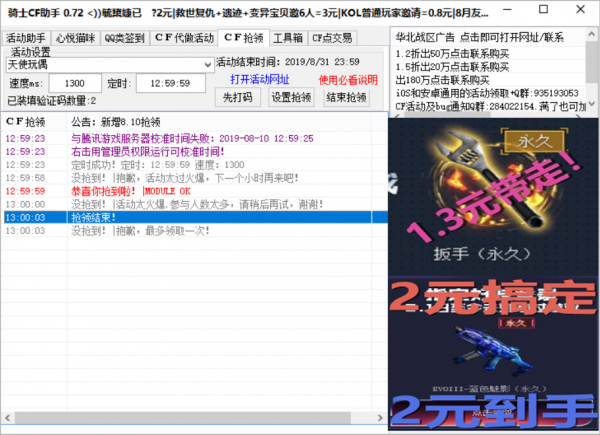Screen dimensions: 600x435
Task: Click the ad list scroll-down arrow
Action: tap(592, 103)
